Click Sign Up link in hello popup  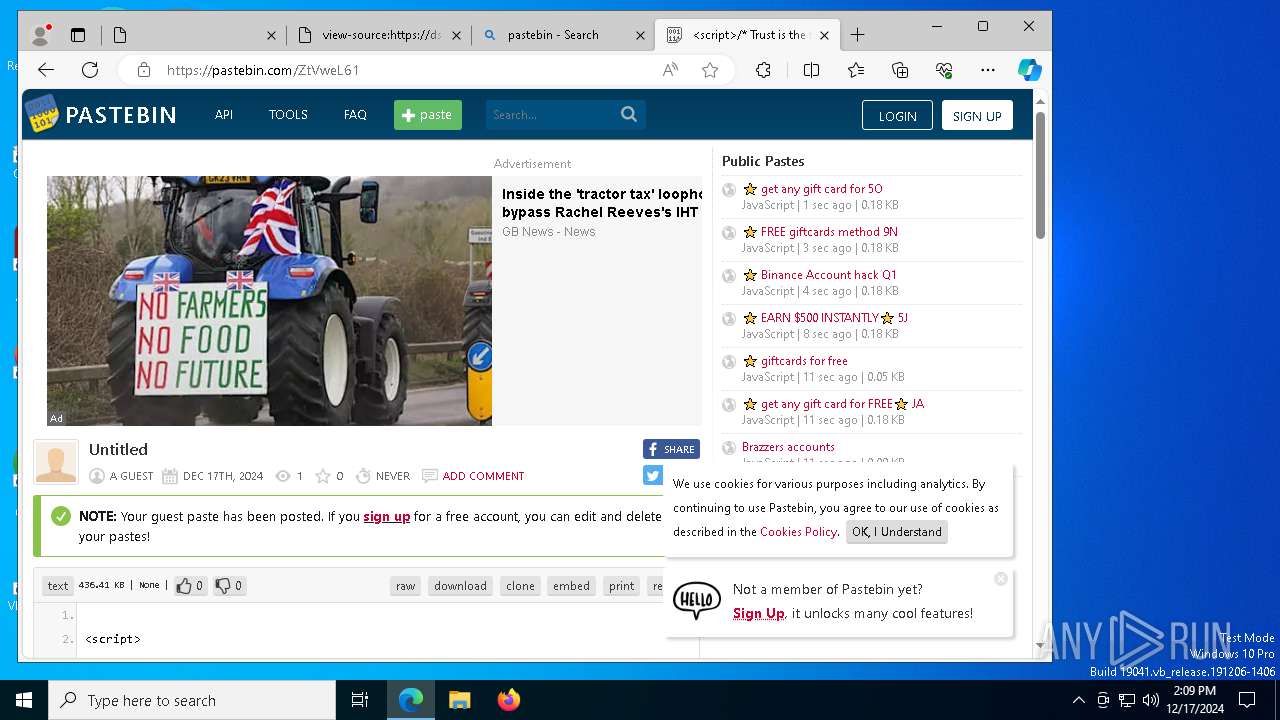coord(759,614)
